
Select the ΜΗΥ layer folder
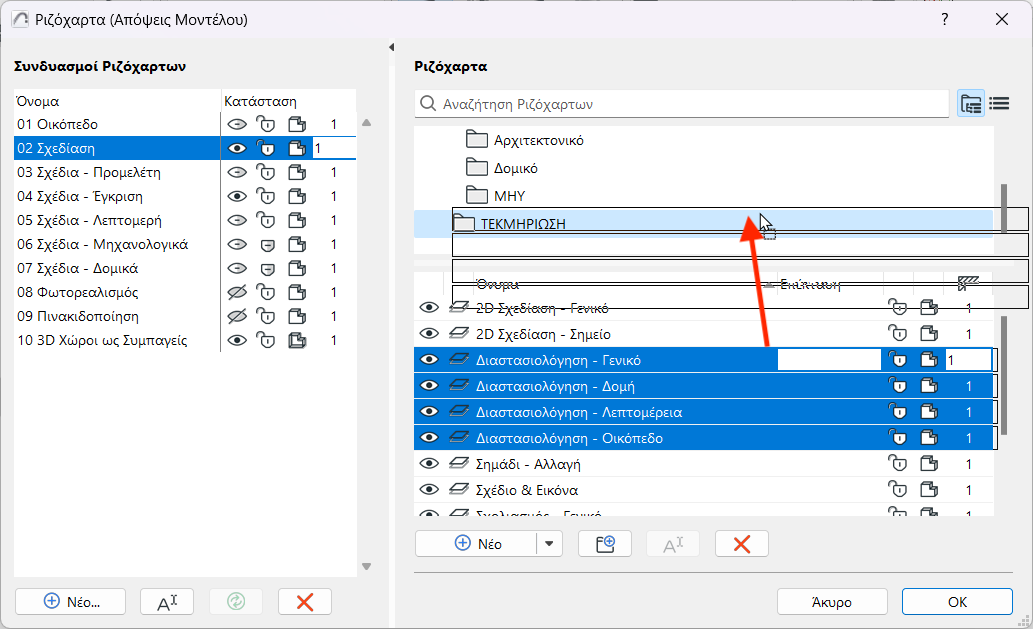509,196
